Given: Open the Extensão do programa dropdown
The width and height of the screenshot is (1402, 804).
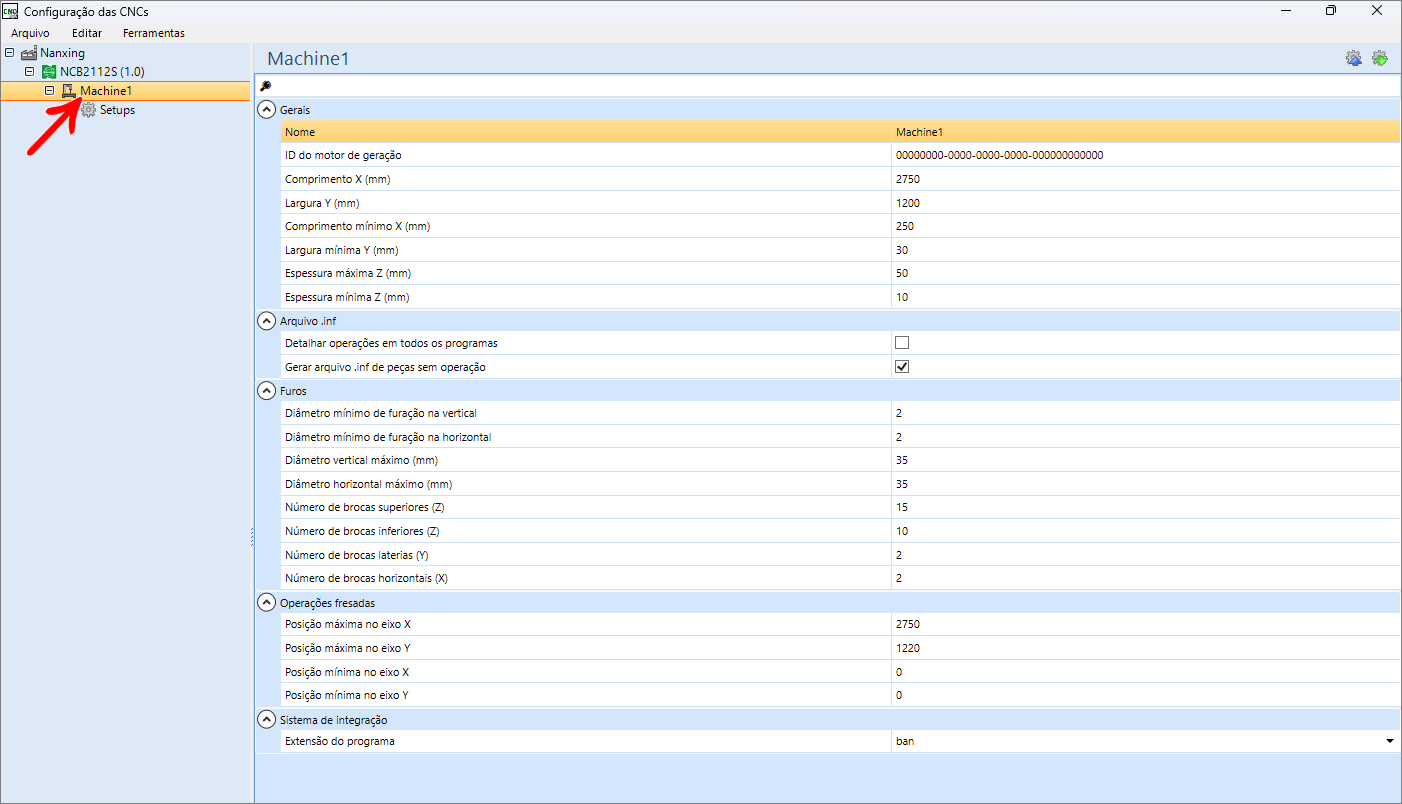Looking at the screenshot, I should 1389,741.
